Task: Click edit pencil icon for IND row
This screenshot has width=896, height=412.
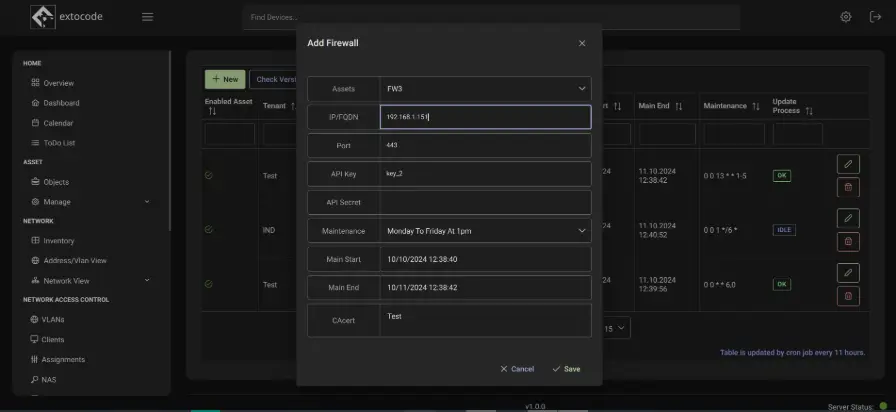Action: (847, 217)
